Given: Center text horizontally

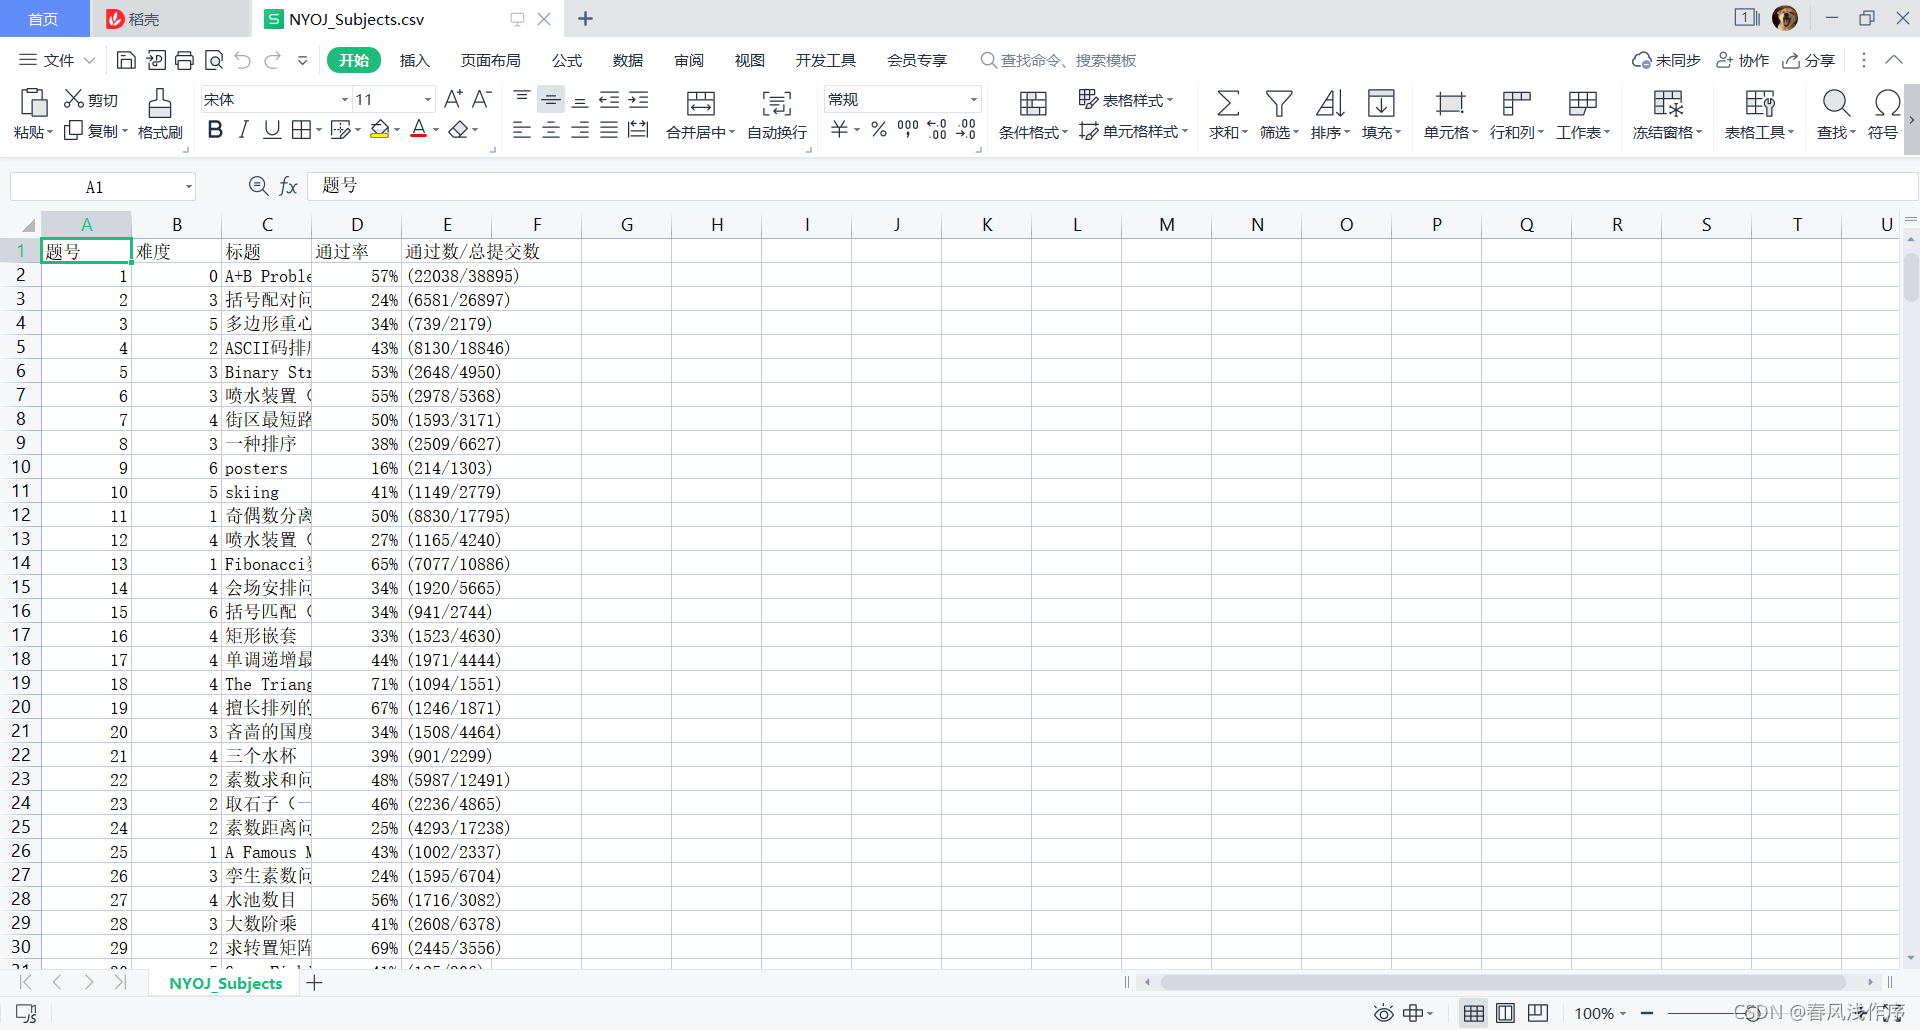Looking at the screenshot, I should click(551, 130).
